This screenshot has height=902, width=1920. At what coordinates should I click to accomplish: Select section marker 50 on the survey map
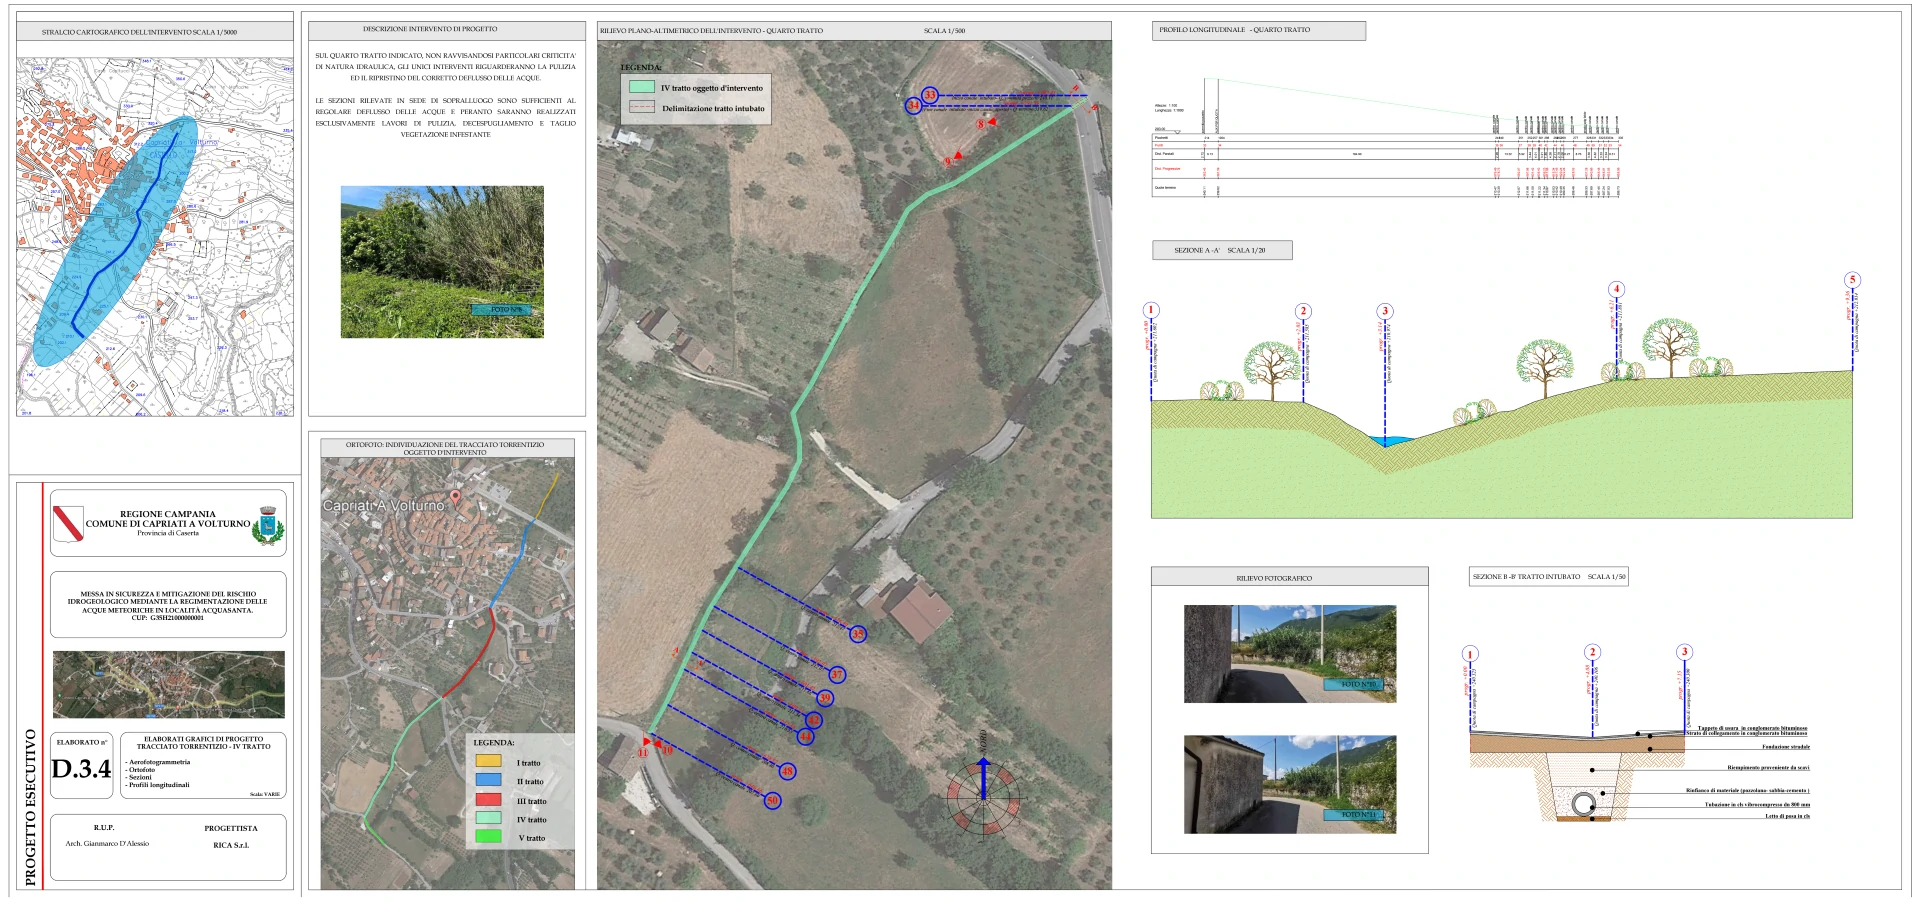coord(772,800)
